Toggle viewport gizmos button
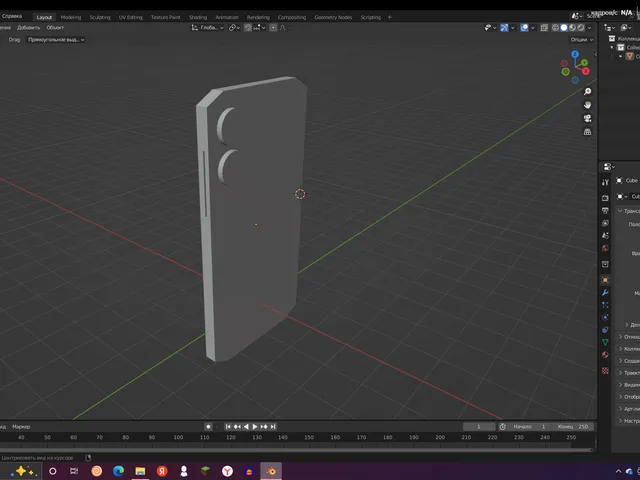Screen dimensions: 640x480 (x=504, y=28)
